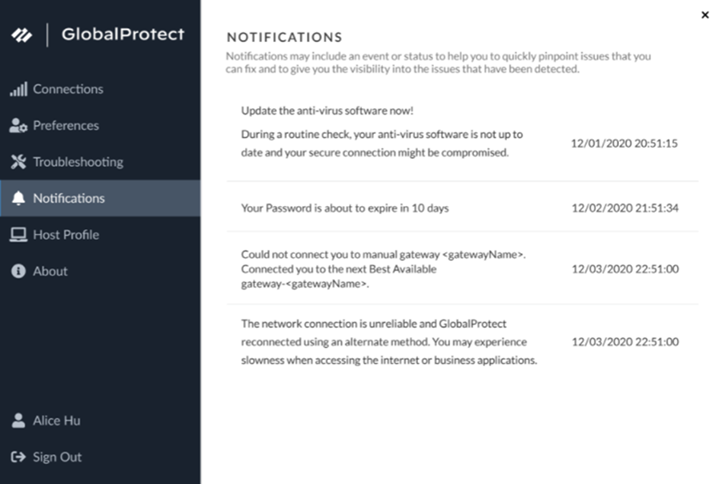Click the info circle icon beside About

pos(18,271)
